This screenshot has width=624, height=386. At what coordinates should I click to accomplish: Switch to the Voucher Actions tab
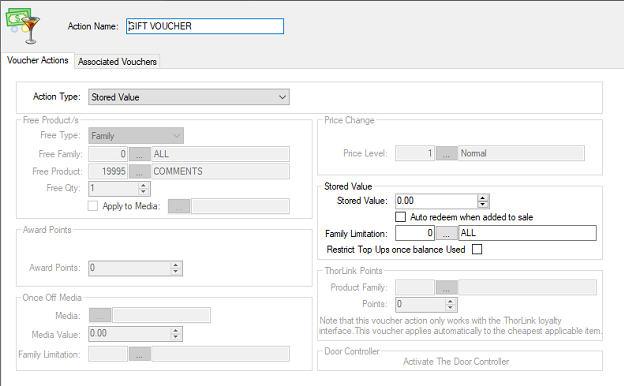pyautogui.click(x=38, y=60)
